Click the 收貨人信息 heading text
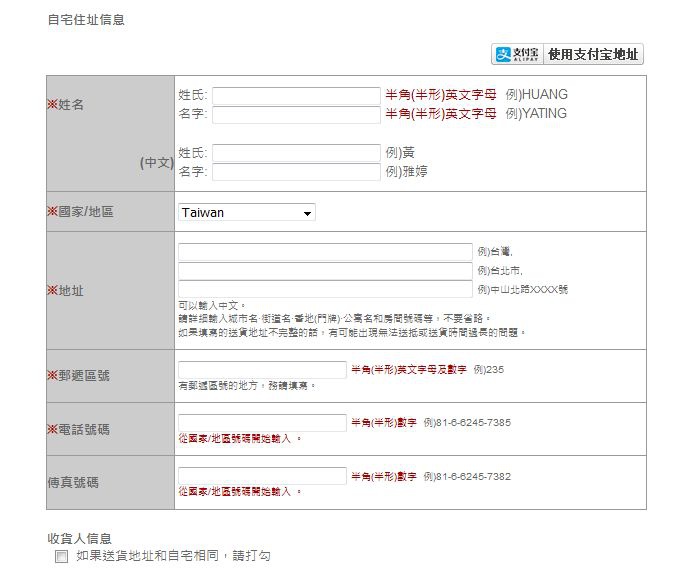 pos(79,538)
